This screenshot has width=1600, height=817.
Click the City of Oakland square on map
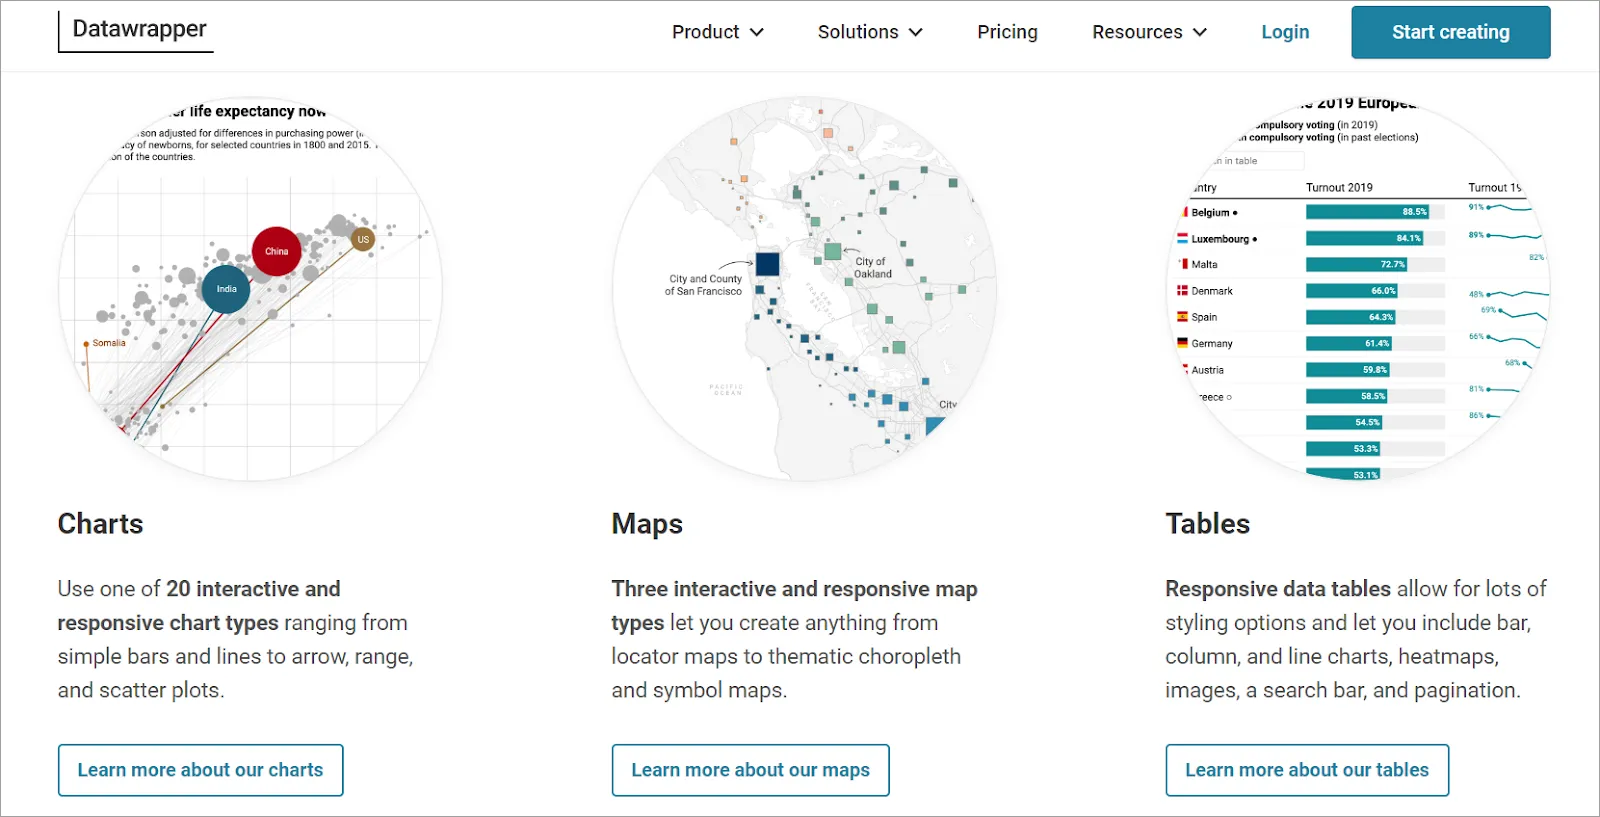pos(833,251)
